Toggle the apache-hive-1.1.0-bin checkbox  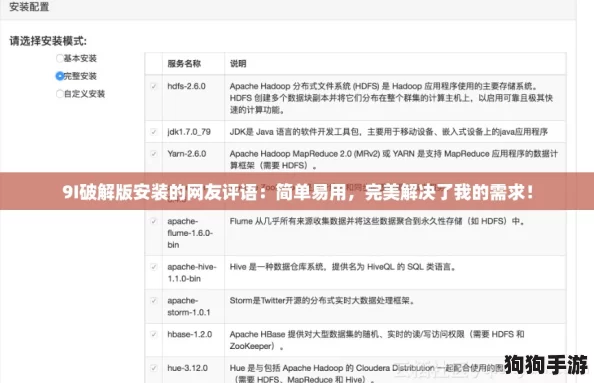153,267
